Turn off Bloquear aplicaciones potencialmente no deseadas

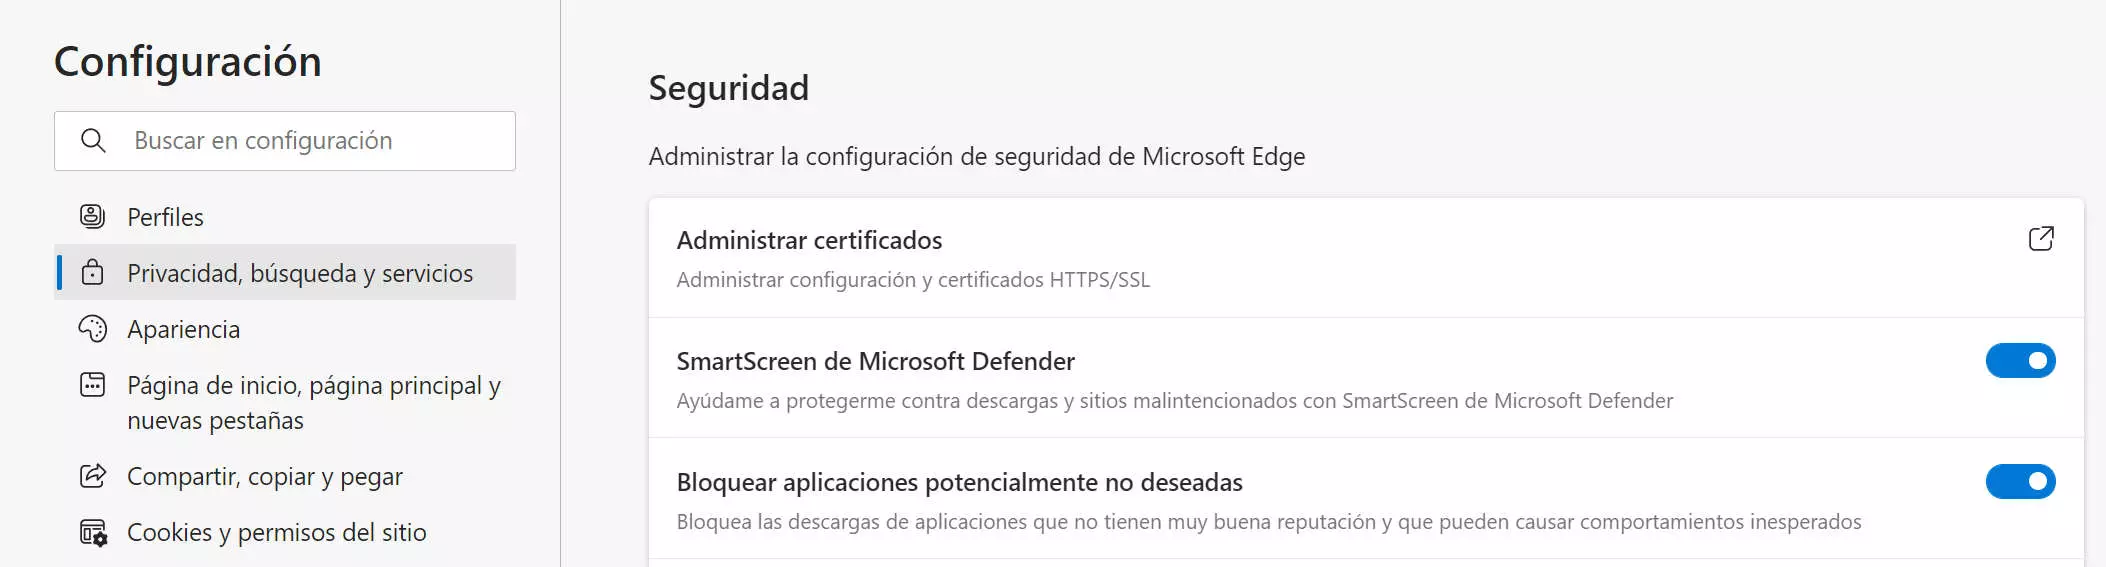pos(2020,482)
